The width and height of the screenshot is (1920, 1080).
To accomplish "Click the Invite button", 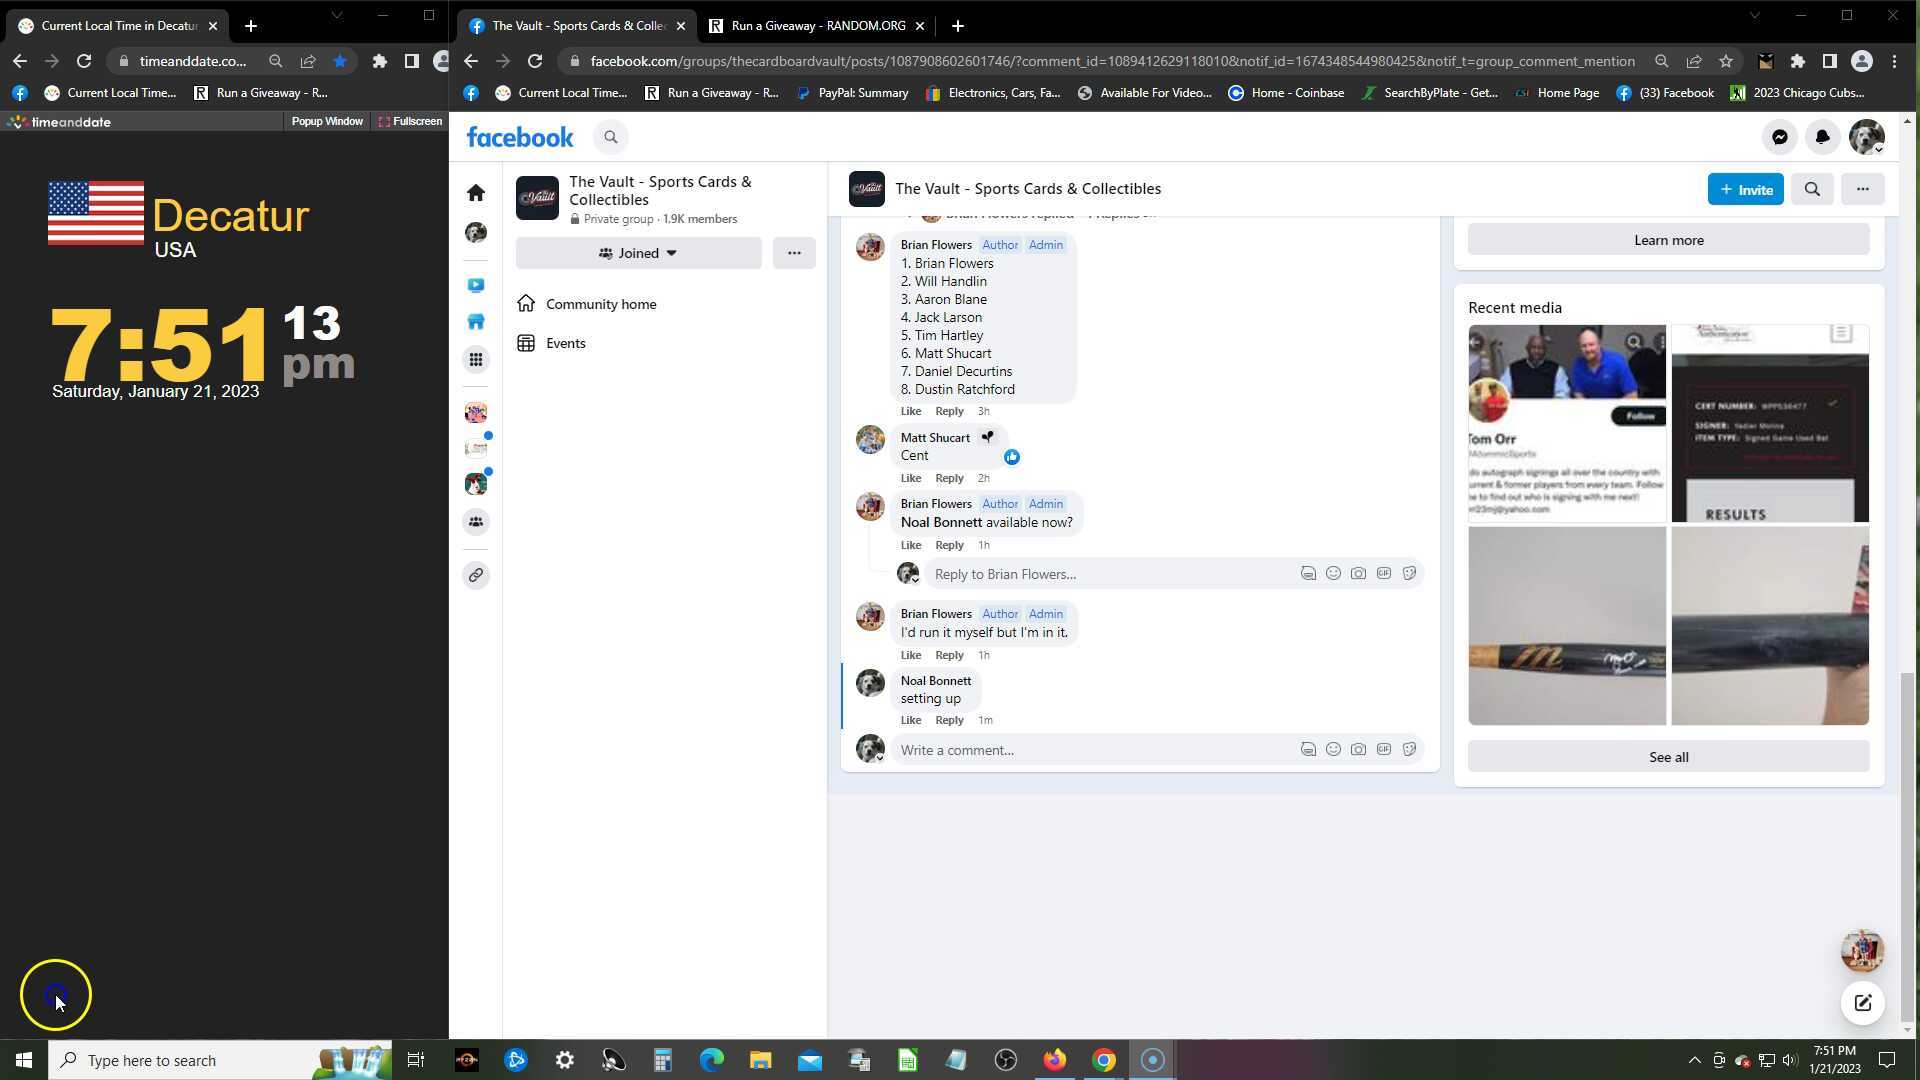I will point(1745,189).
